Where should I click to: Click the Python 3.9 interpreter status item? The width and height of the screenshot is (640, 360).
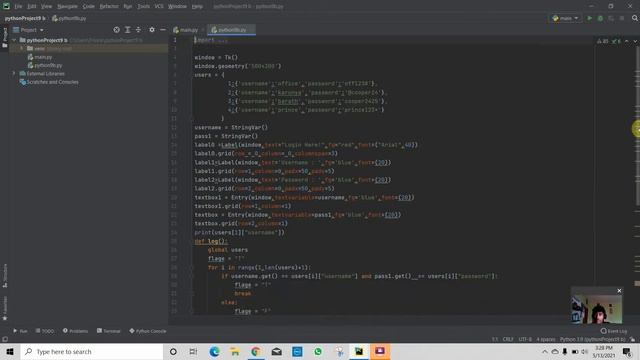592,339
